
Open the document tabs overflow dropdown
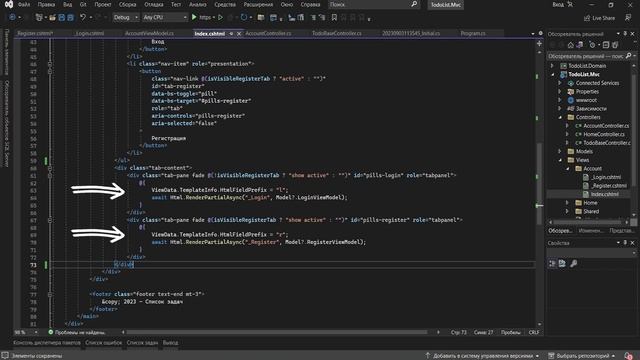click(x=533, y=34)
